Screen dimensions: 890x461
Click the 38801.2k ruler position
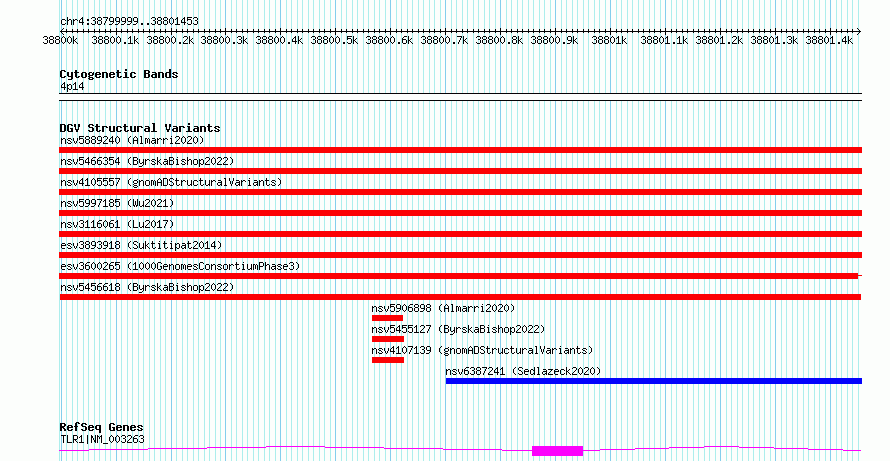point(719,40)
